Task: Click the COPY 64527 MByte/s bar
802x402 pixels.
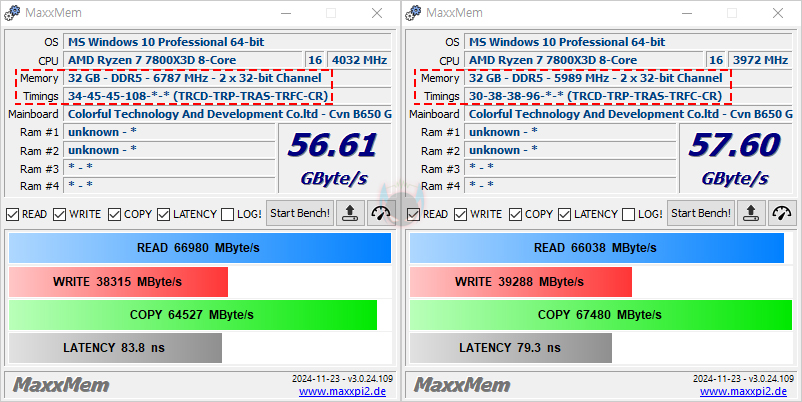Action: point(193,315)
